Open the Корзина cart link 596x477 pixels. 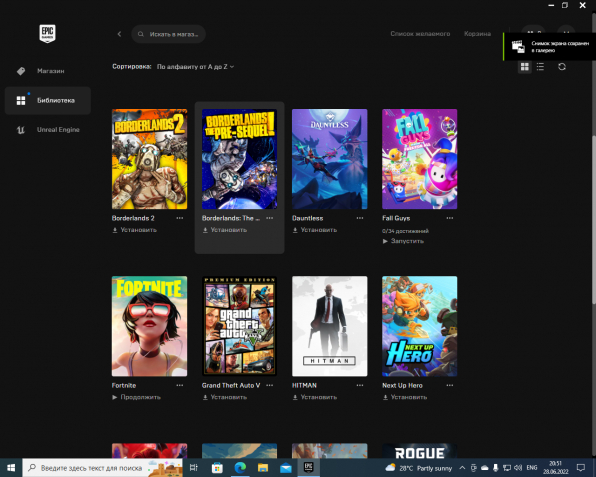point(477,34)
